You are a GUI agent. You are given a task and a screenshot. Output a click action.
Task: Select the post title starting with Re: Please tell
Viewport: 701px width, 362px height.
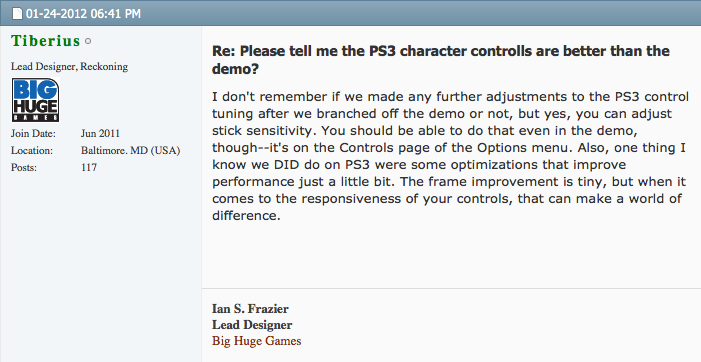pos(441,59)
